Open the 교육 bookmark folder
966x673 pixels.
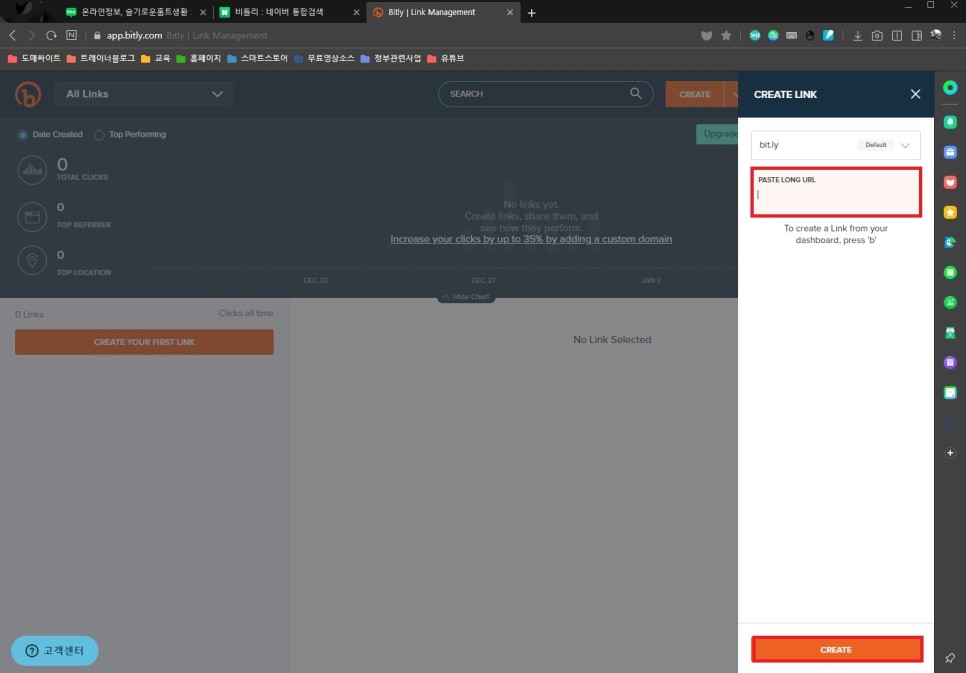click(x=156, y=59)
